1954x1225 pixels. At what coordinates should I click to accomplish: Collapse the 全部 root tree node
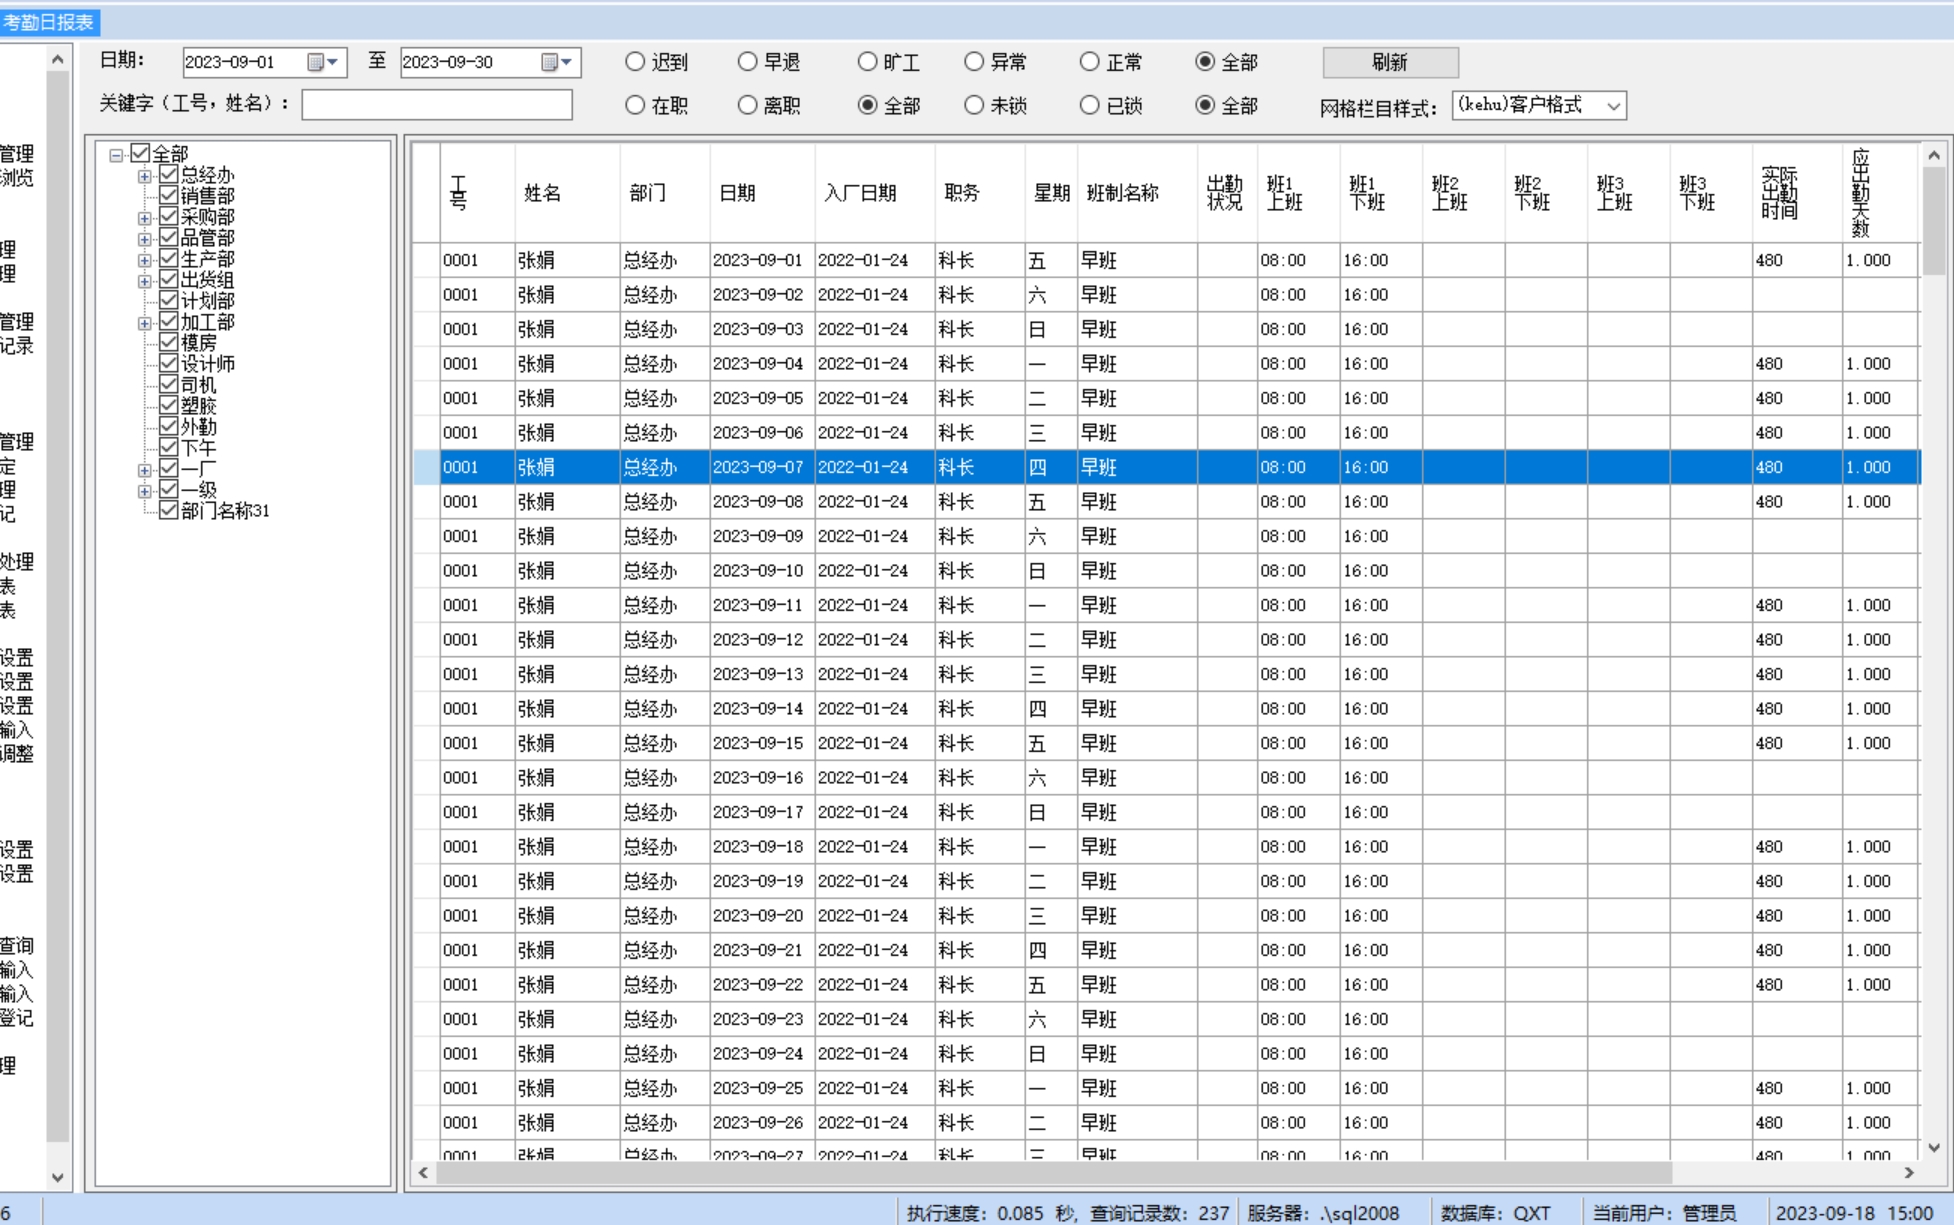tap(116, 155)
